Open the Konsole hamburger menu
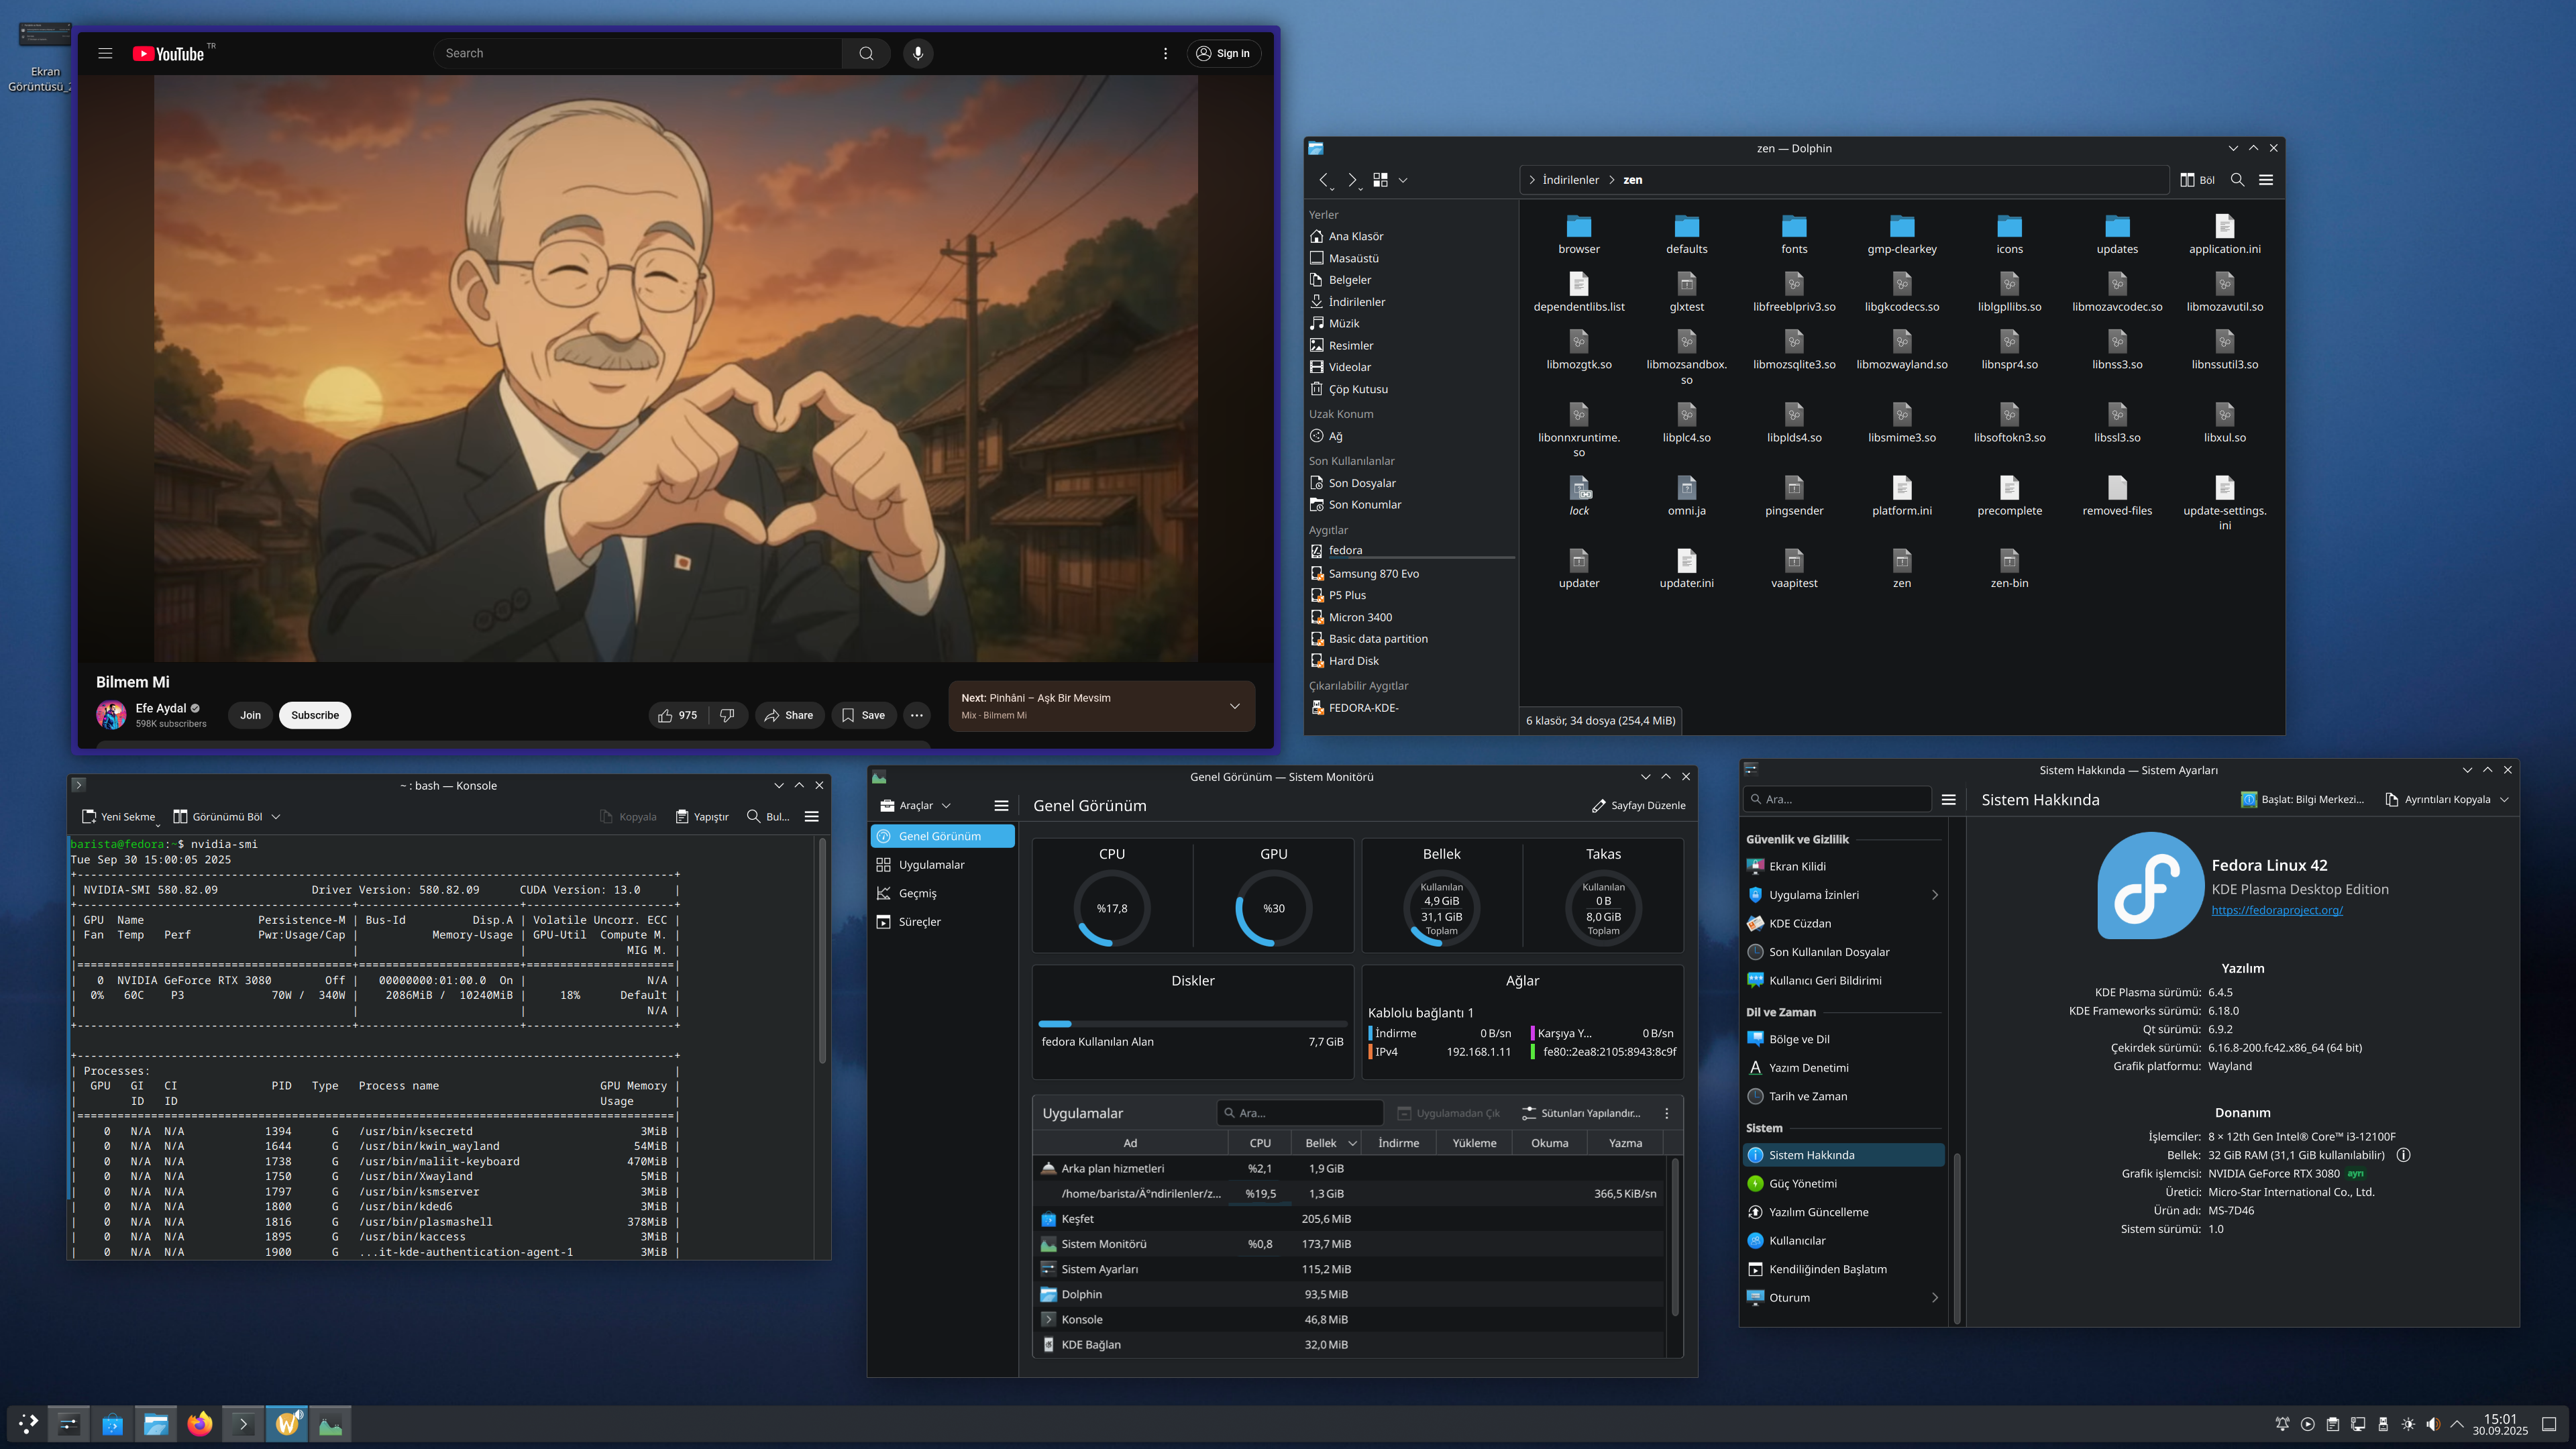This screenshot has width=2576, height=1449. pos(812,817)
